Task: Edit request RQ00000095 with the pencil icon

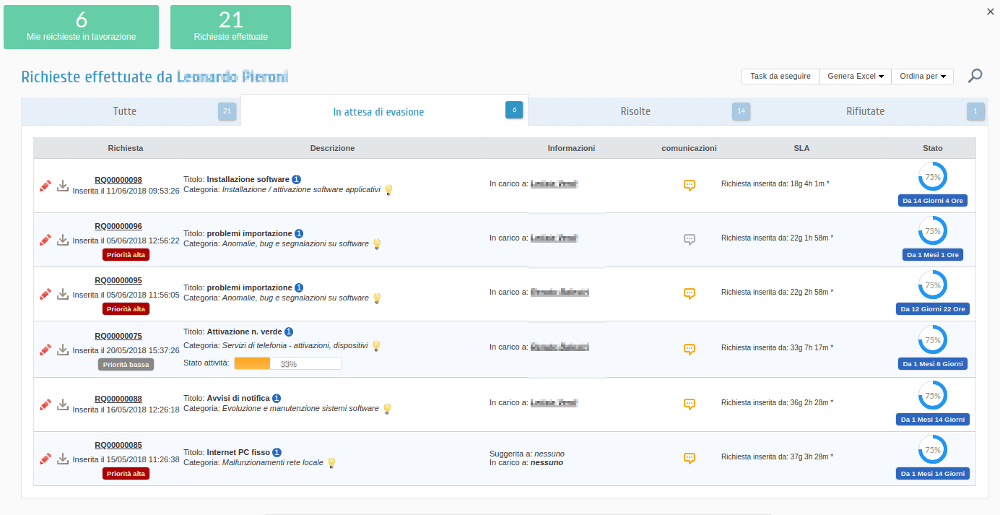Action: tap(45, 294)
